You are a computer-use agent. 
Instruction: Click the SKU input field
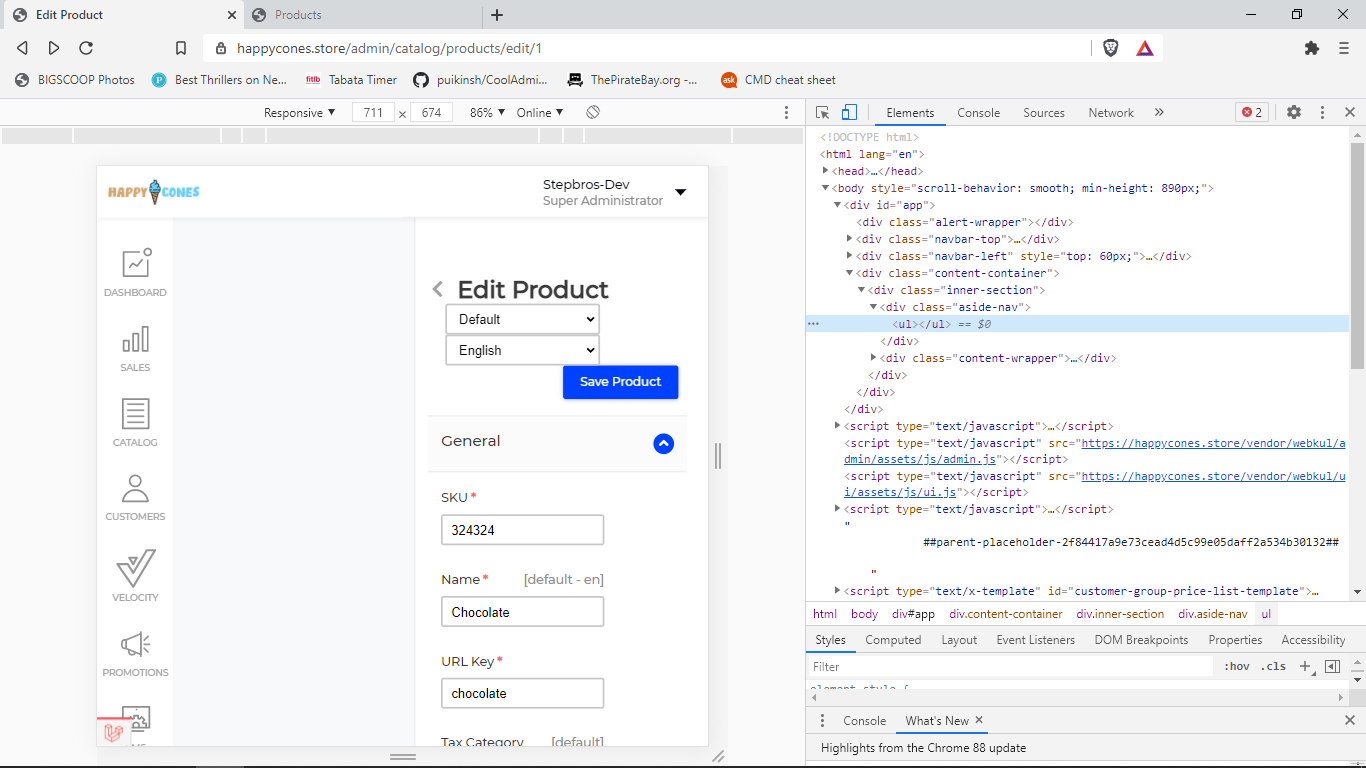click(x=522, y=530)
